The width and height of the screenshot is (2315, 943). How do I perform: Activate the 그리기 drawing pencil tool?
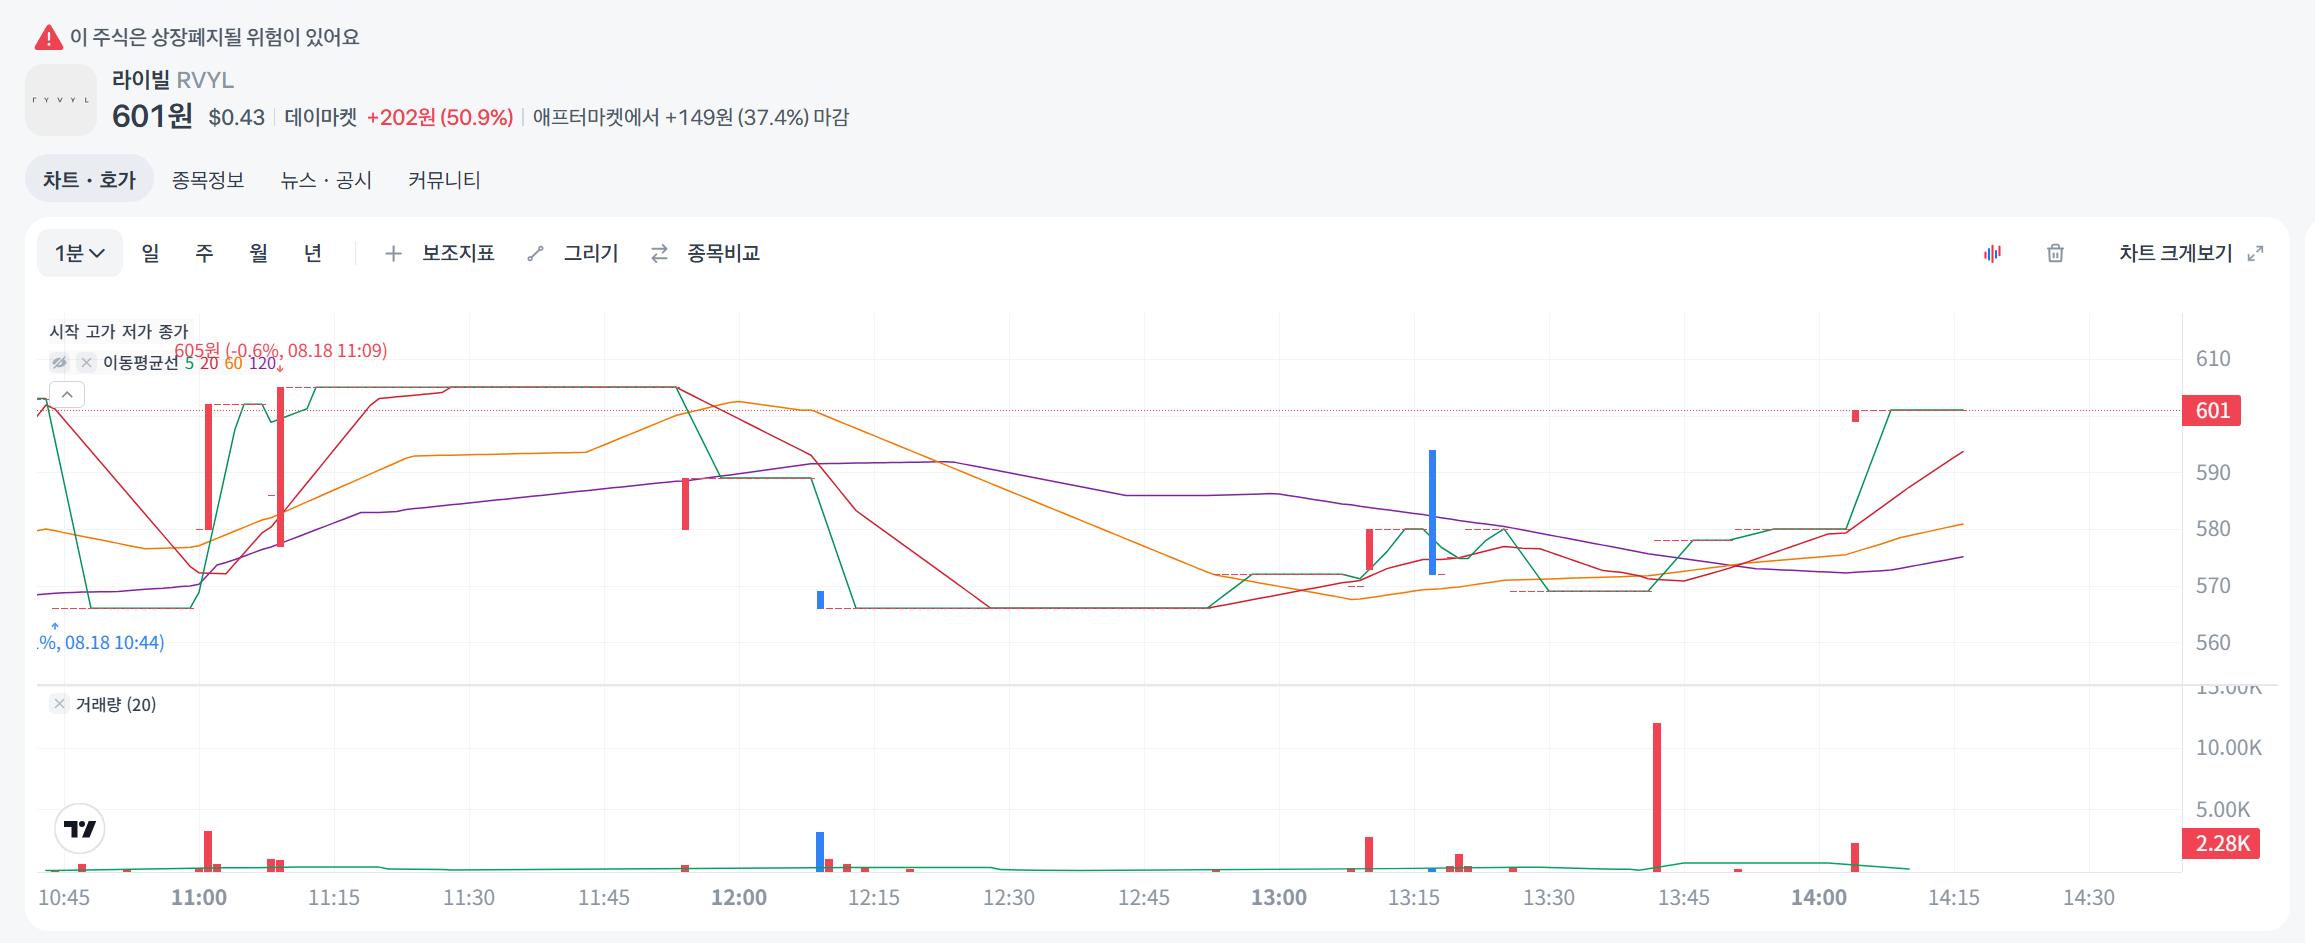[x=573, y=253]
